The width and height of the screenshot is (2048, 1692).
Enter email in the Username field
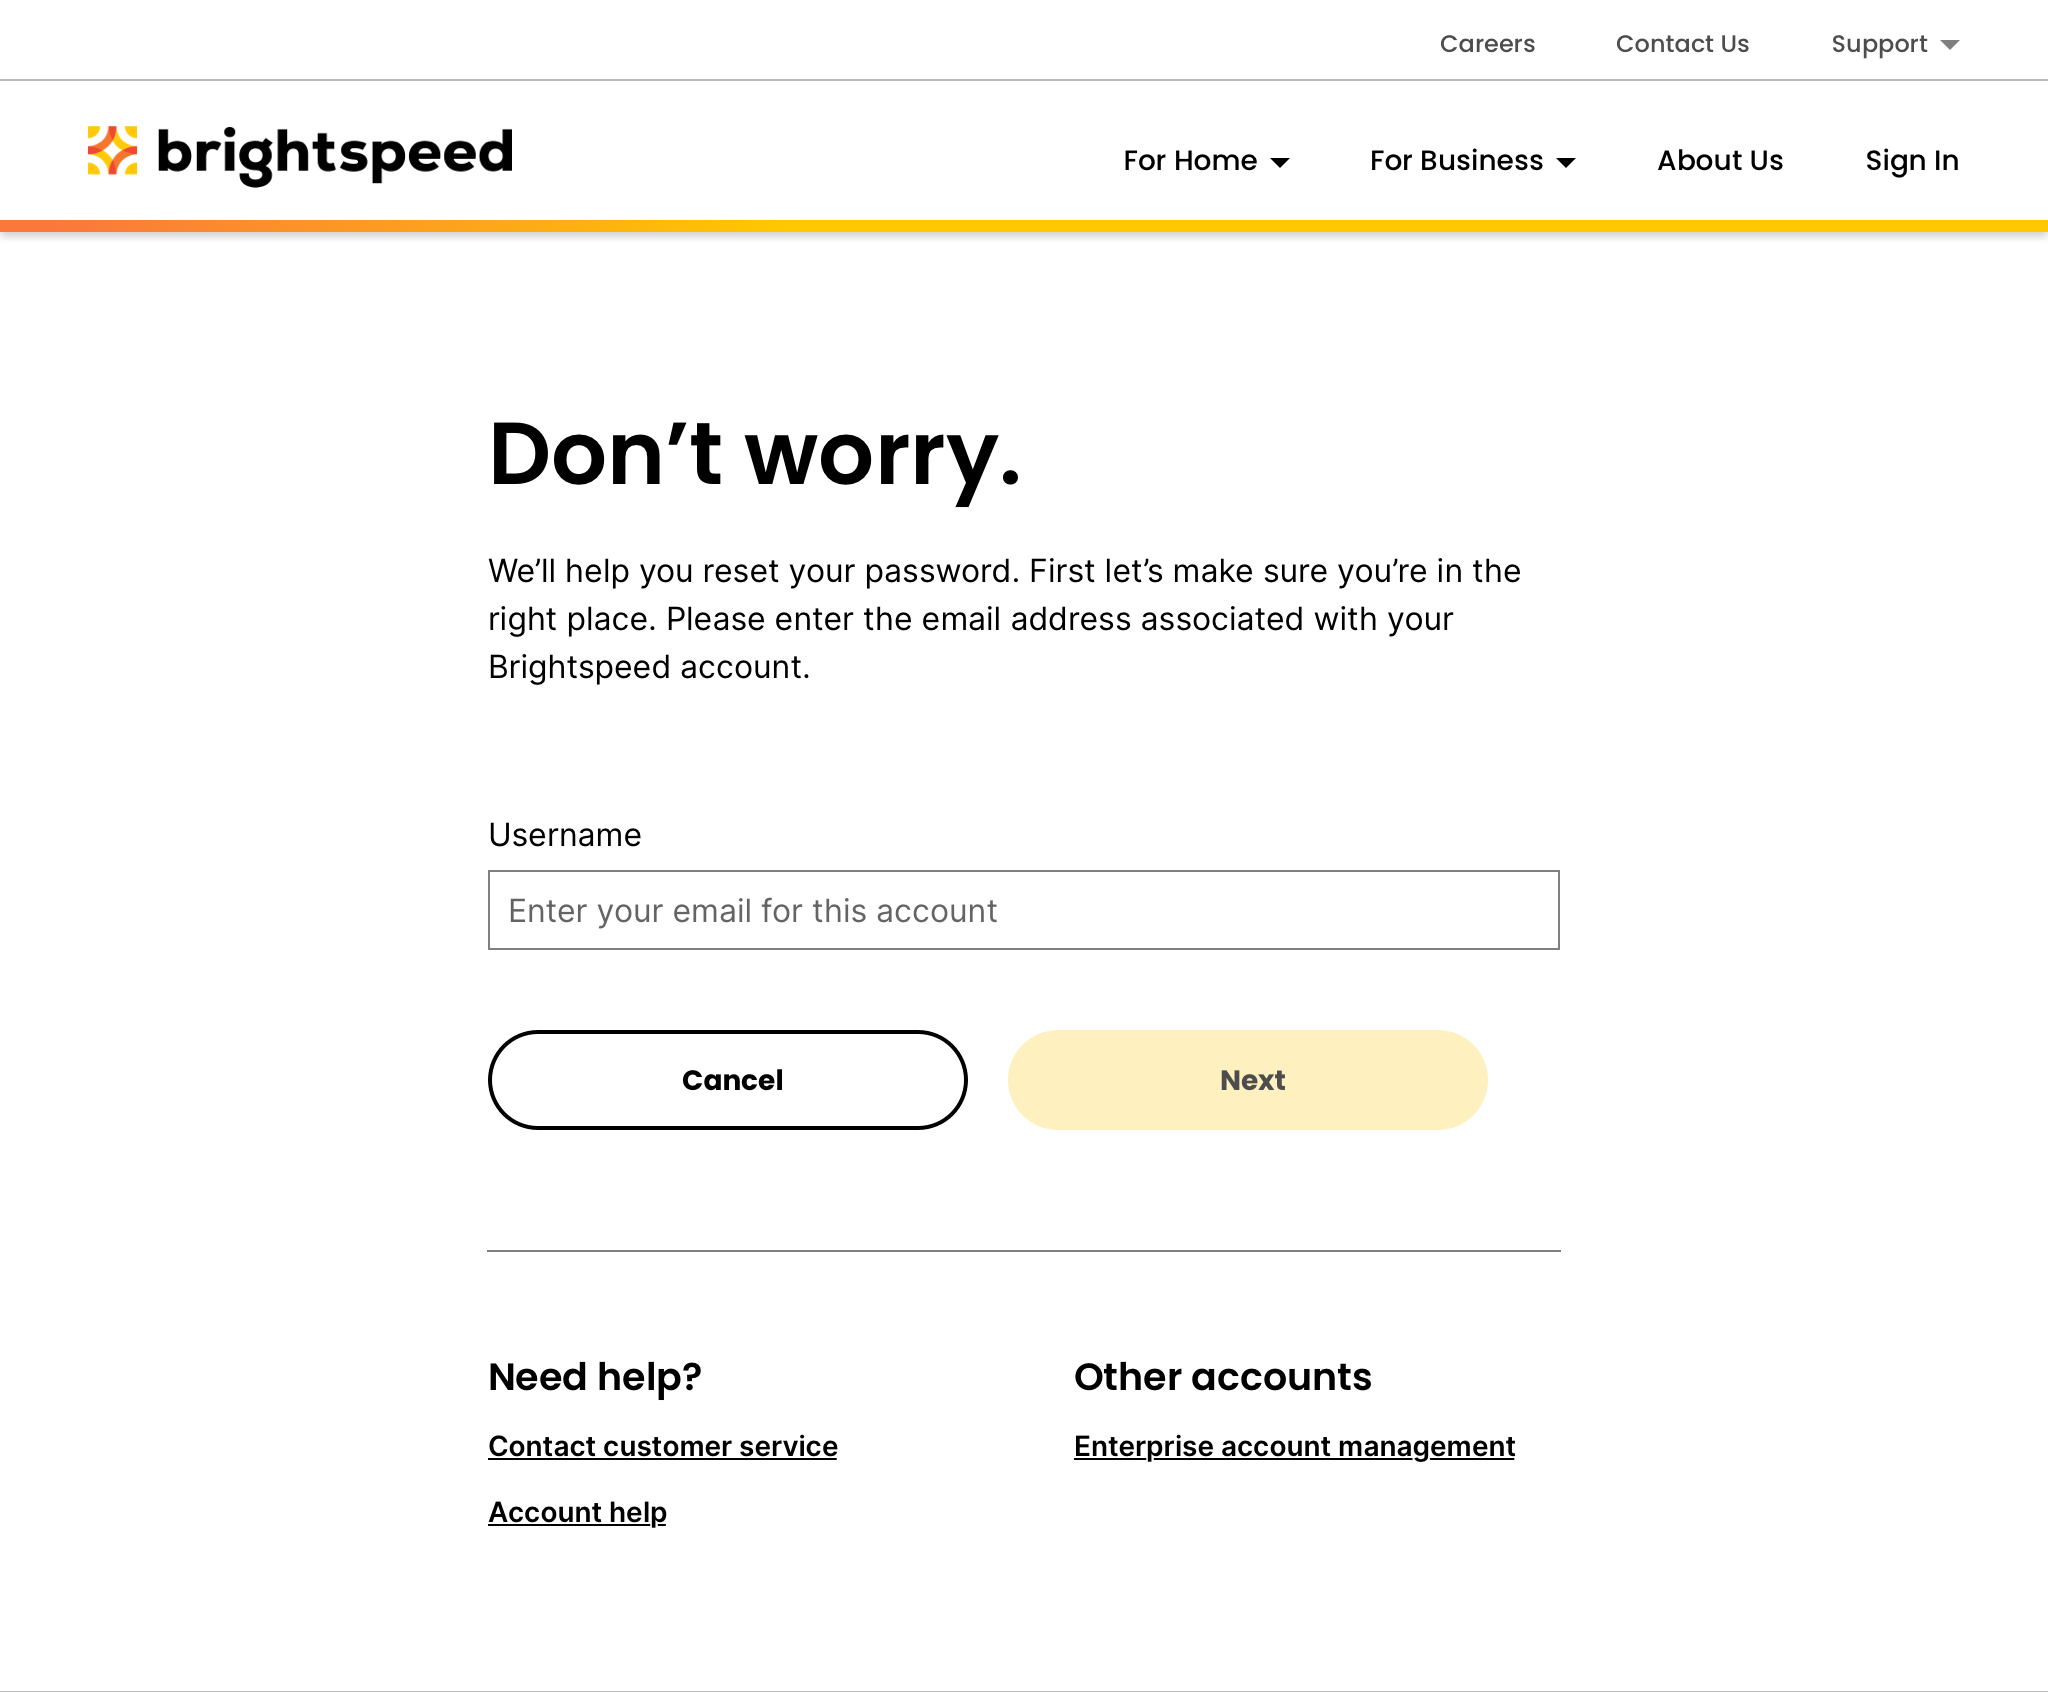1022,910
